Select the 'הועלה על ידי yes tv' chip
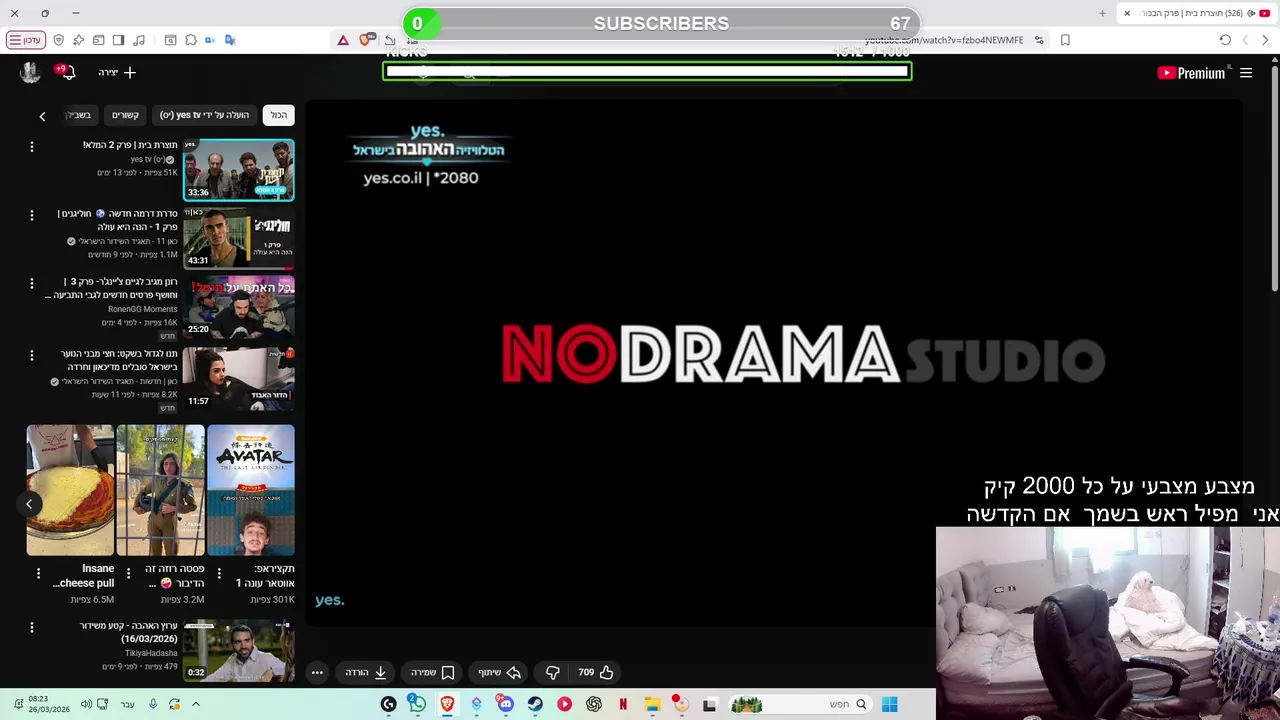This screenshot has height=720, width=1280. (205, 115)
